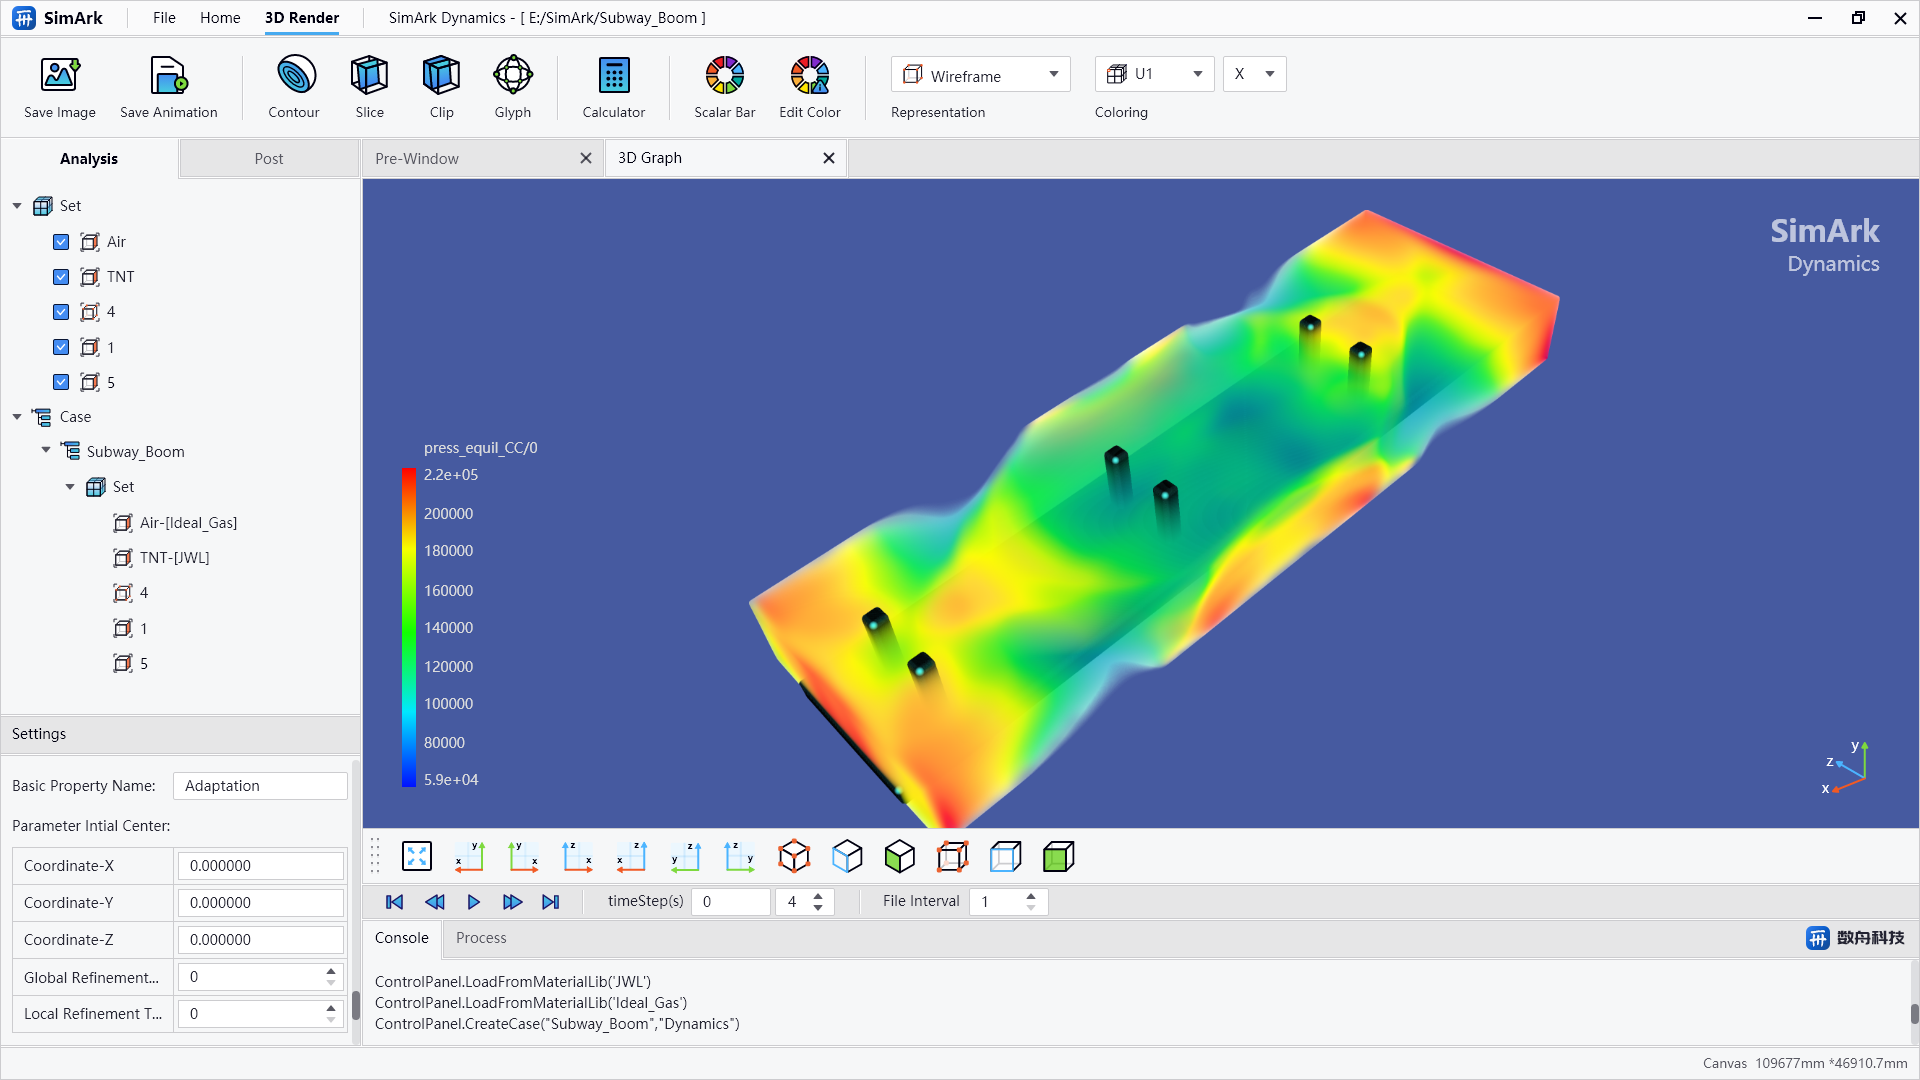Open the Wireframe representation dropdown

(x=980, y=75)
